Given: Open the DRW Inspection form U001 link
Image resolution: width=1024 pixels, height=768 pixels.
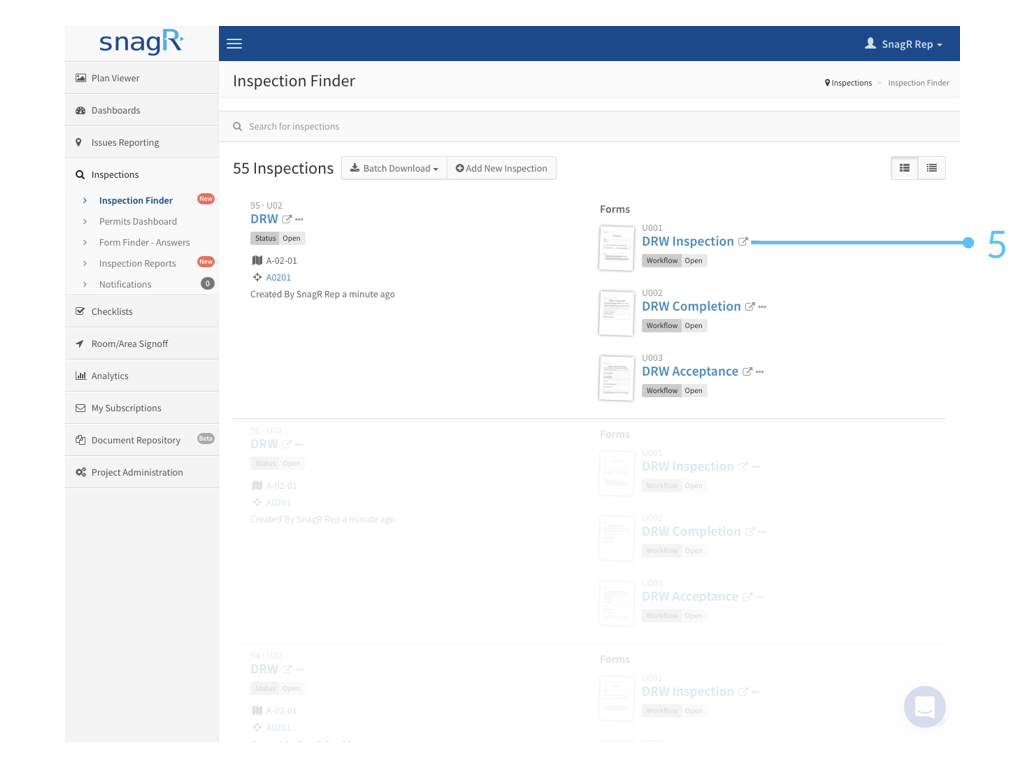Looking at the screenshot, I should point(688,241).
